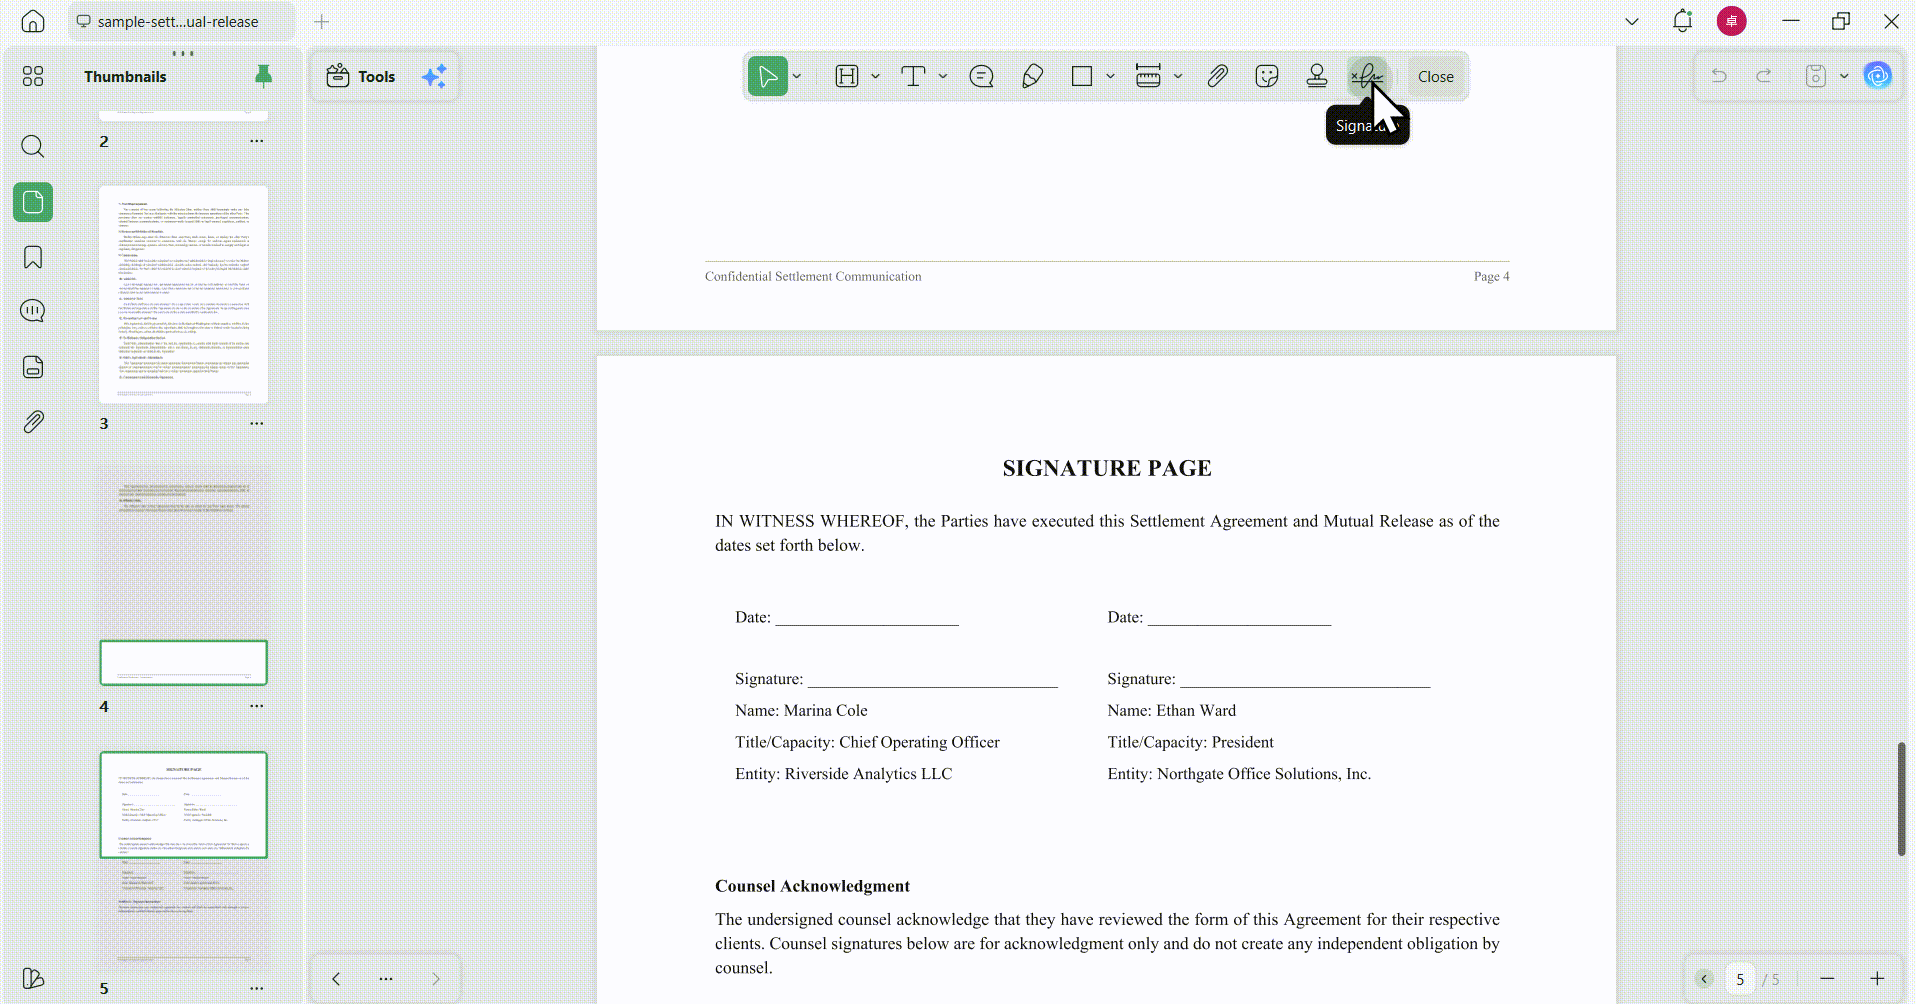Open the dashboard grid icon in sidebar

(x=33, y=76)
